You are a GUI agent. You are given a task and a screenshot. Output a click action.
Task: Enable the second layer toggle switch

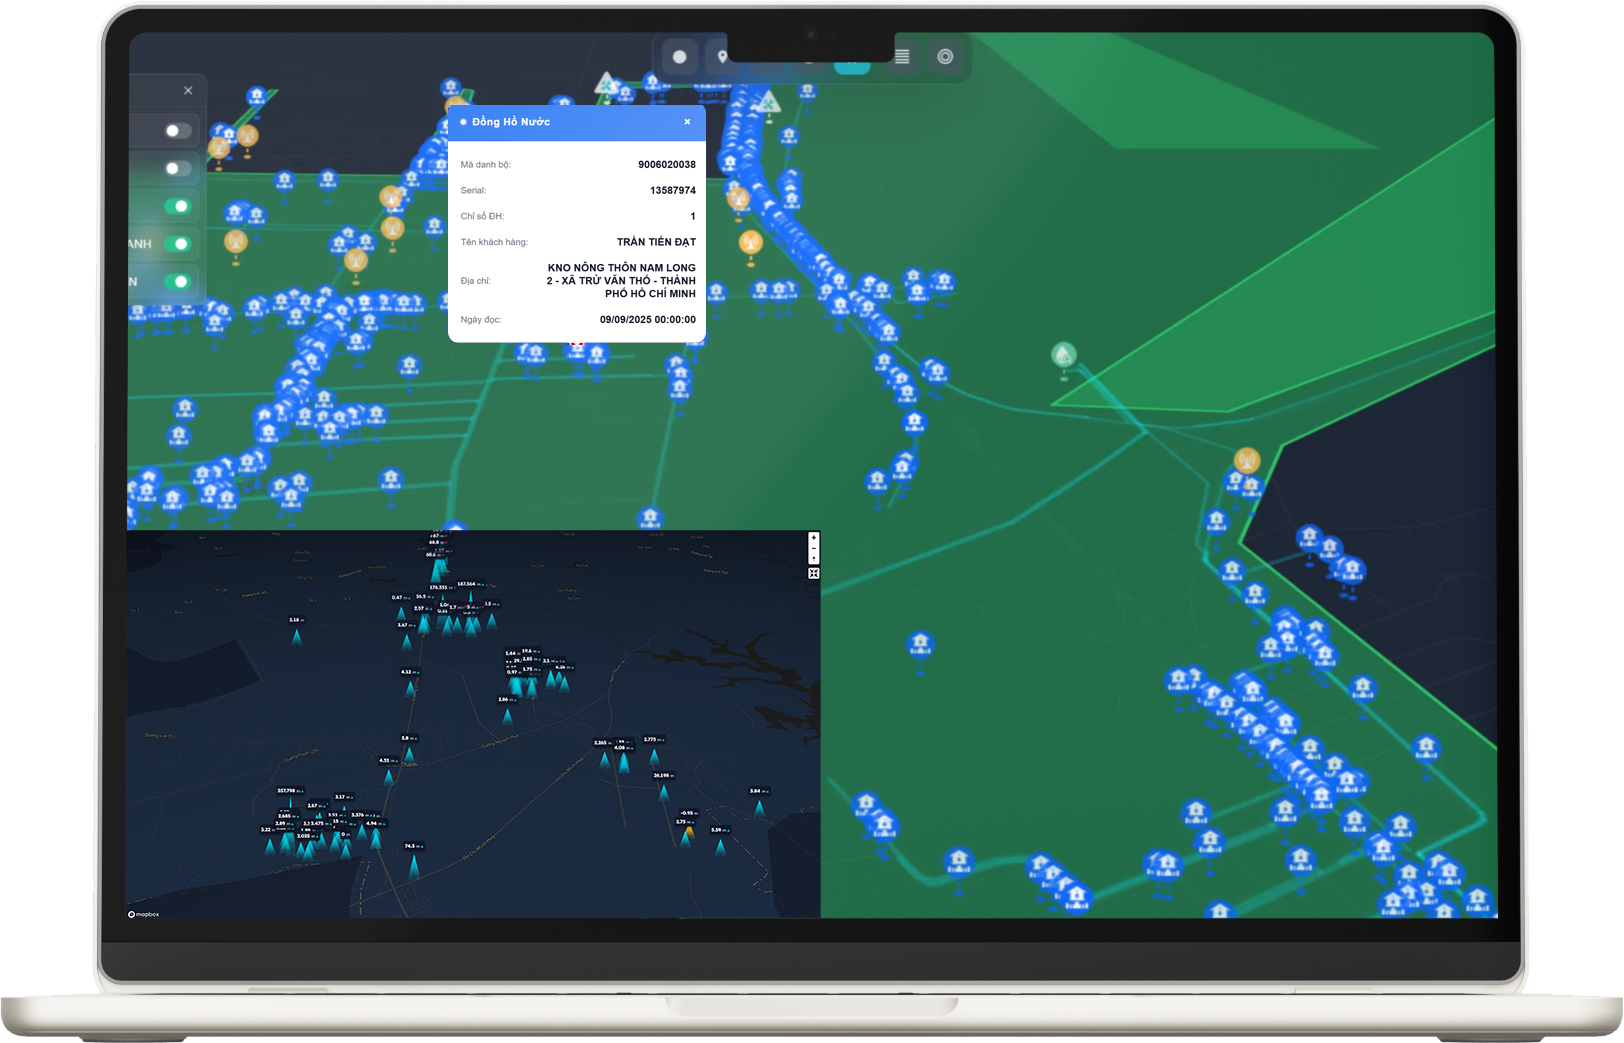click(x=177, y=168)
